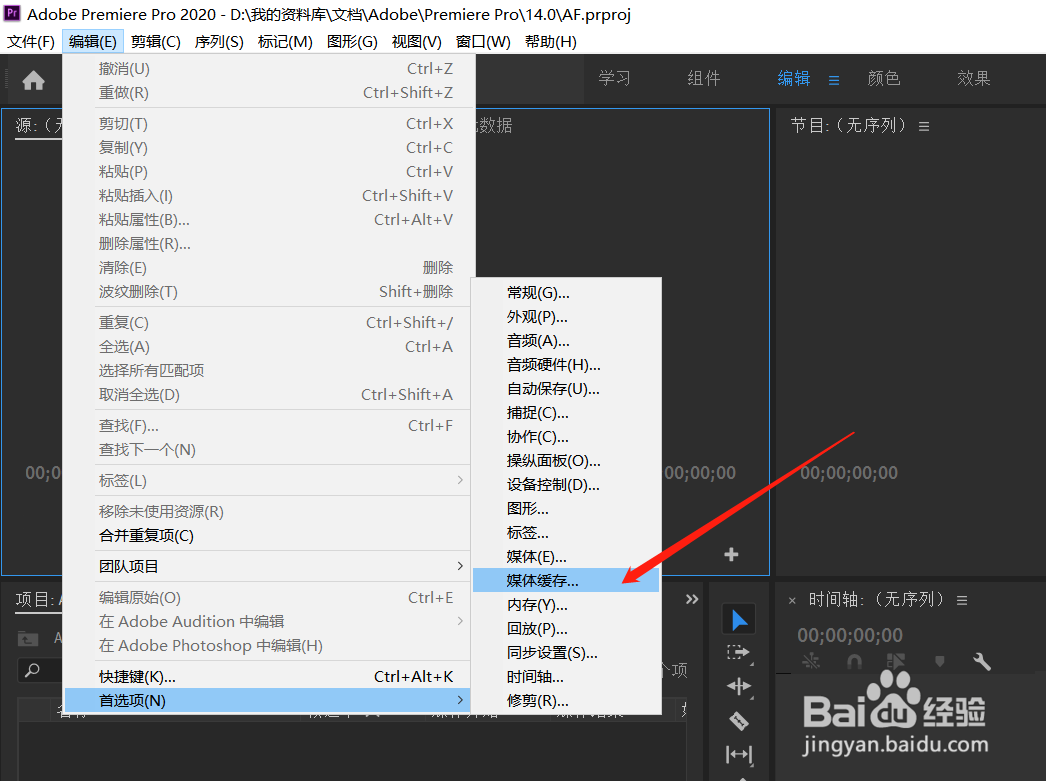Click program monitor timecode 00;00;00;00
The image size is (1046, 781).
pos(849,473)
